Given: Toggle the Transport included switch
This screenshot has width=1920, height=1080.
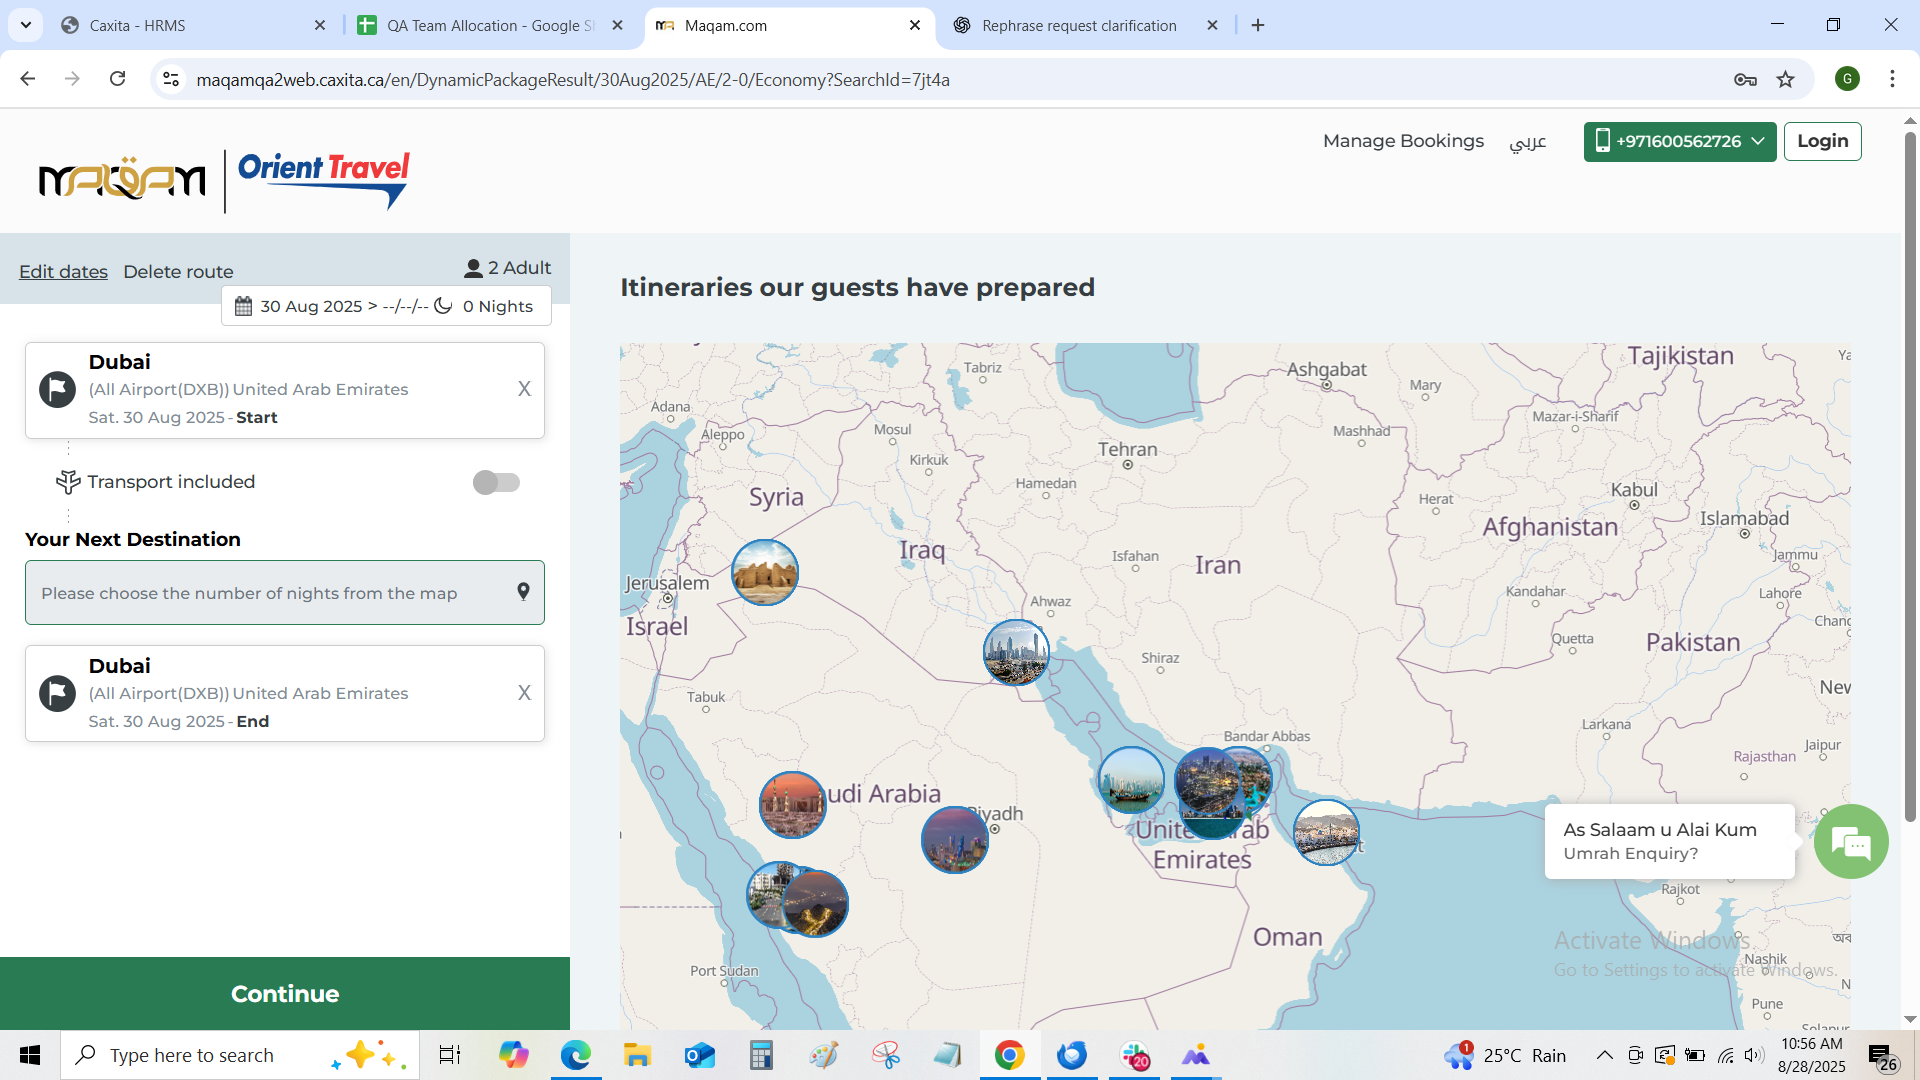Looking at the screenshot, I should [496, 482].
